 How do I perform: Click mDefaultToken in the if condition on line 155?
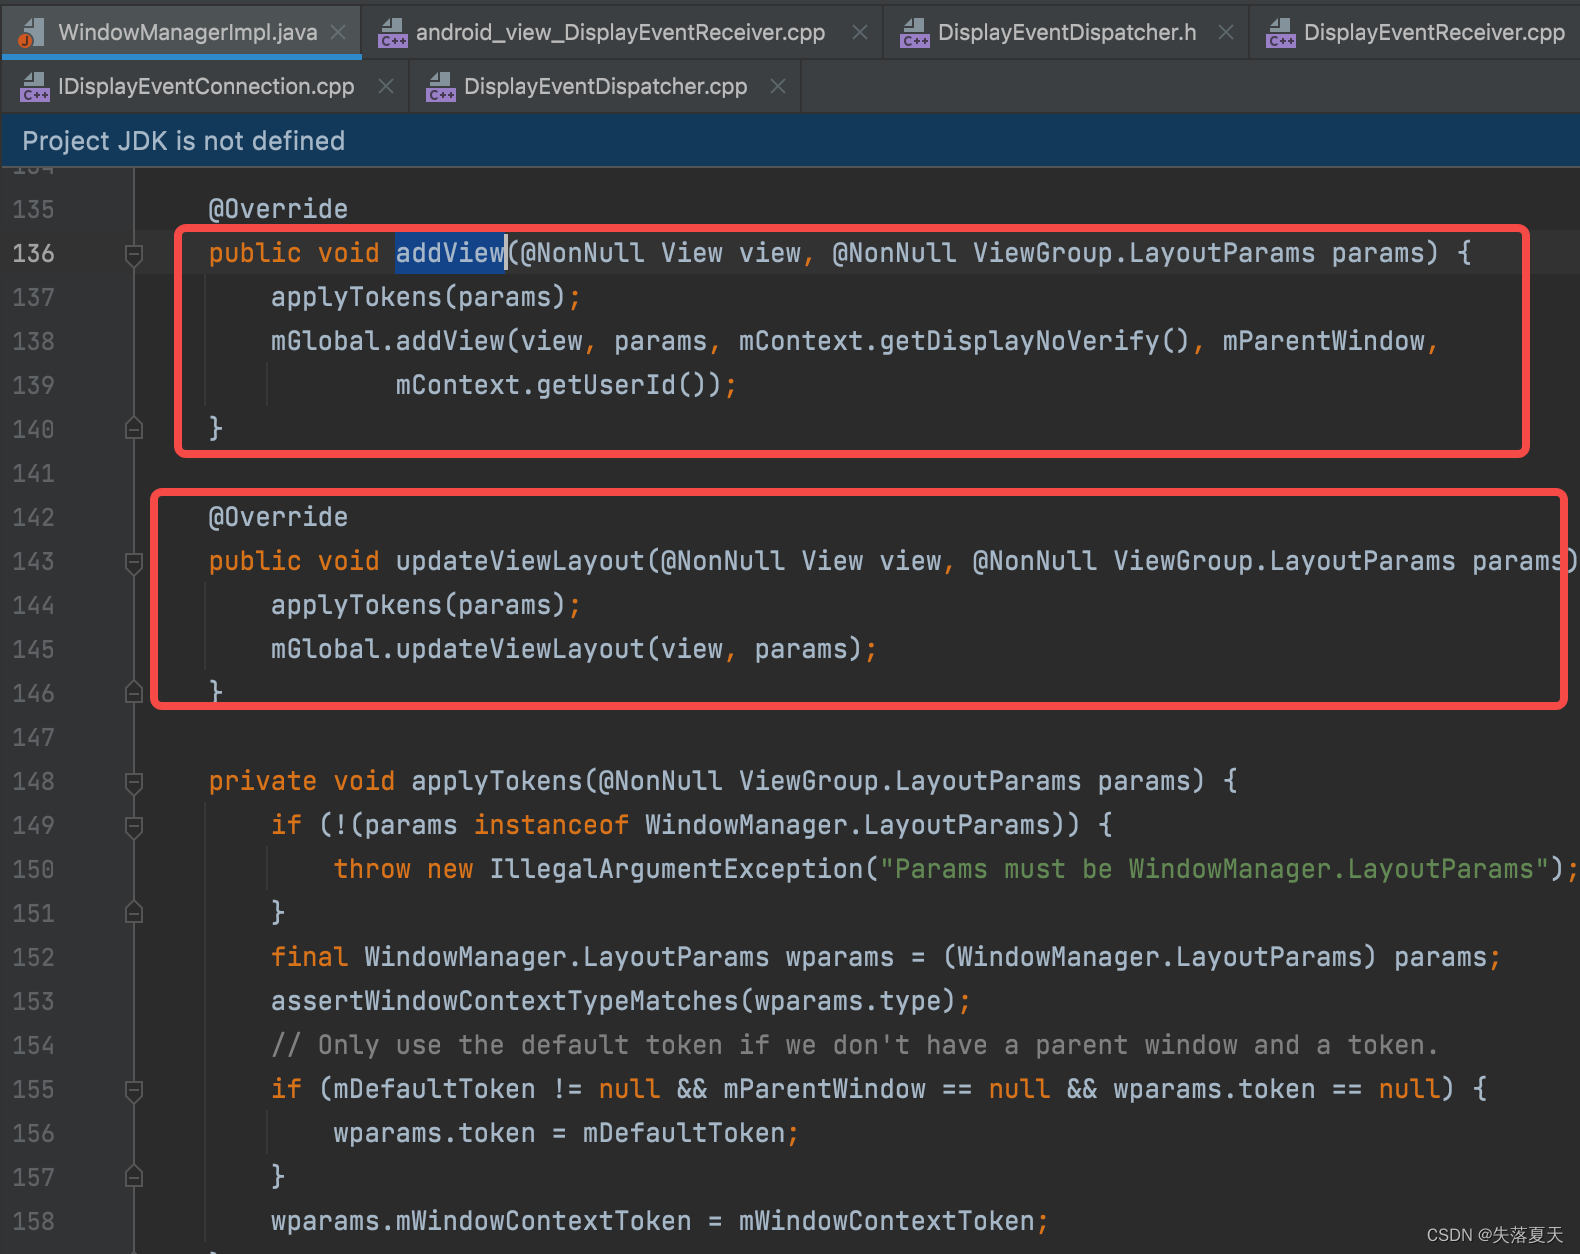pos(434,1089)
